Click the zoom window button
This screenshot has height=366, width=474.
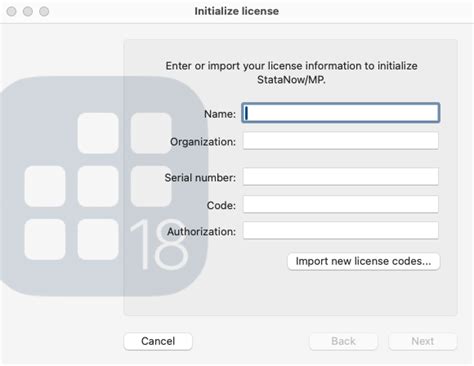(x=44, y=11)
